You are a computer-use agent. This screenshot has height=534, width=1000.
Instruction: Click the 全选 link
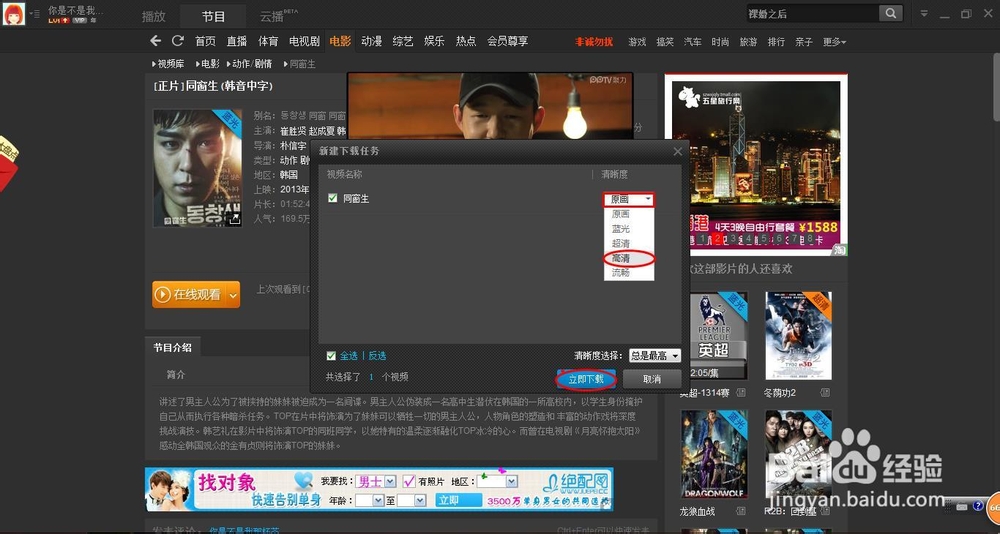(x=349, y=356)
